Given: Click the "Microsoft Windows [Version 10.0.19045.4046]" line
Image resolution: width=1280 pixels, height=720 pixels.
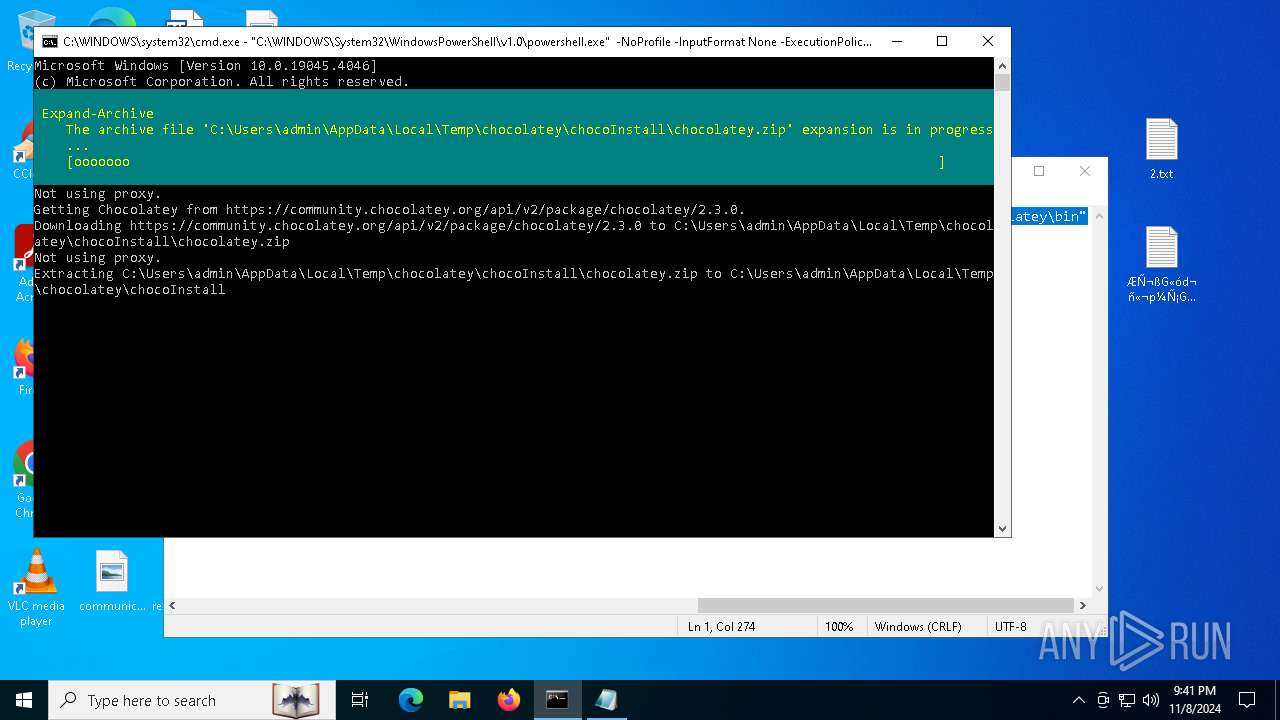Looking at the screenshot, I should coord(206,66).
